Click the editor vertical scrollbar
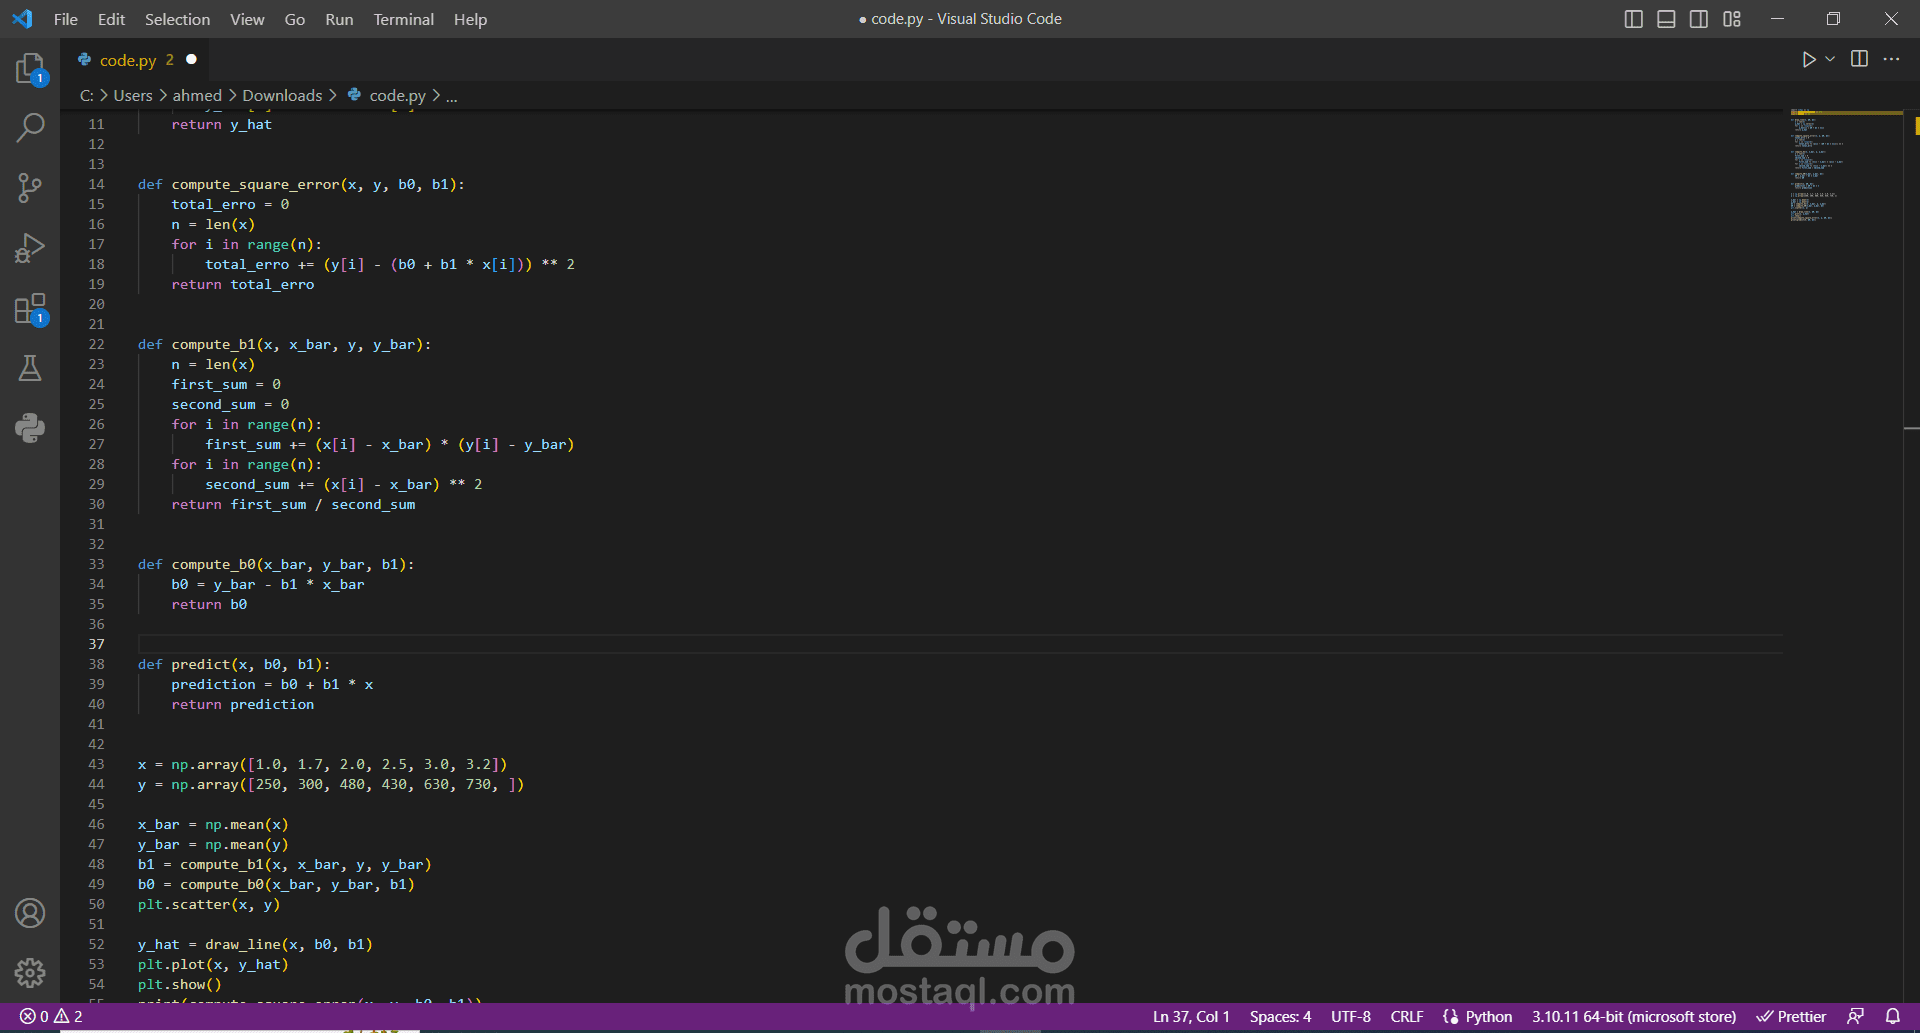This screenshot has width=1920, height=1033. 1912,556
